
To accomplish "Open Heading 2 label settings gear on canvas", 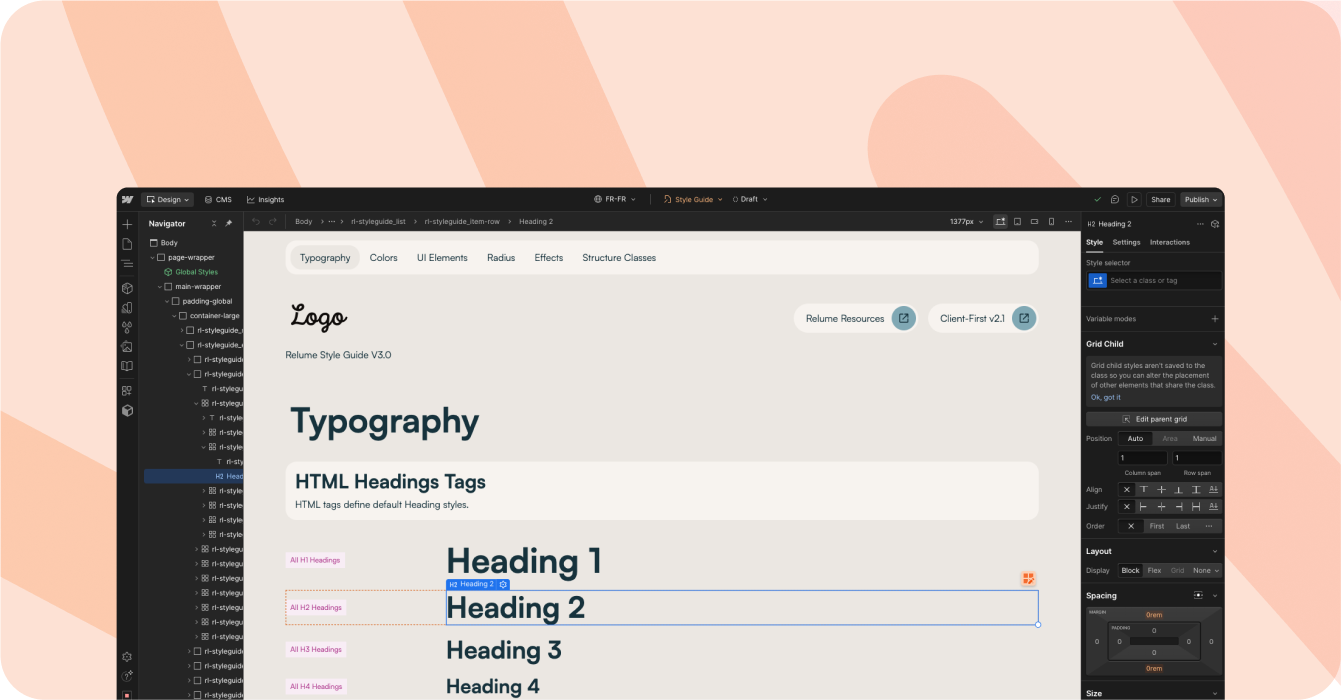I will [503, 584].
